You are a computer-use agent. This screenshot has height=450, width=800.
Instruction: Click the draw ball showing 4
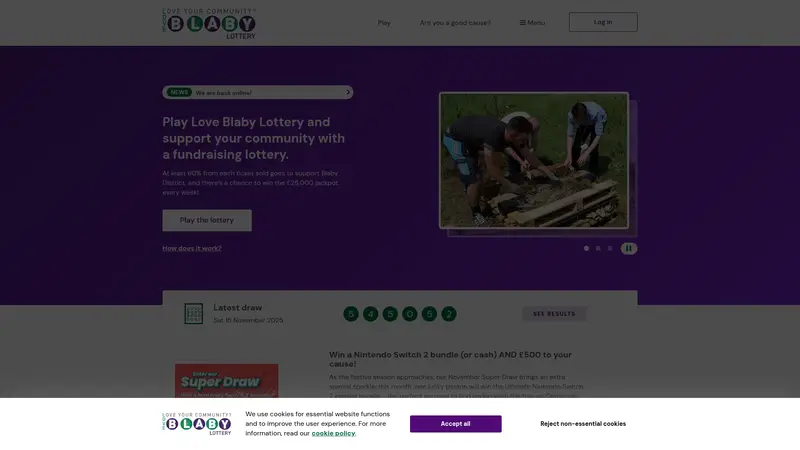point(370,314)
